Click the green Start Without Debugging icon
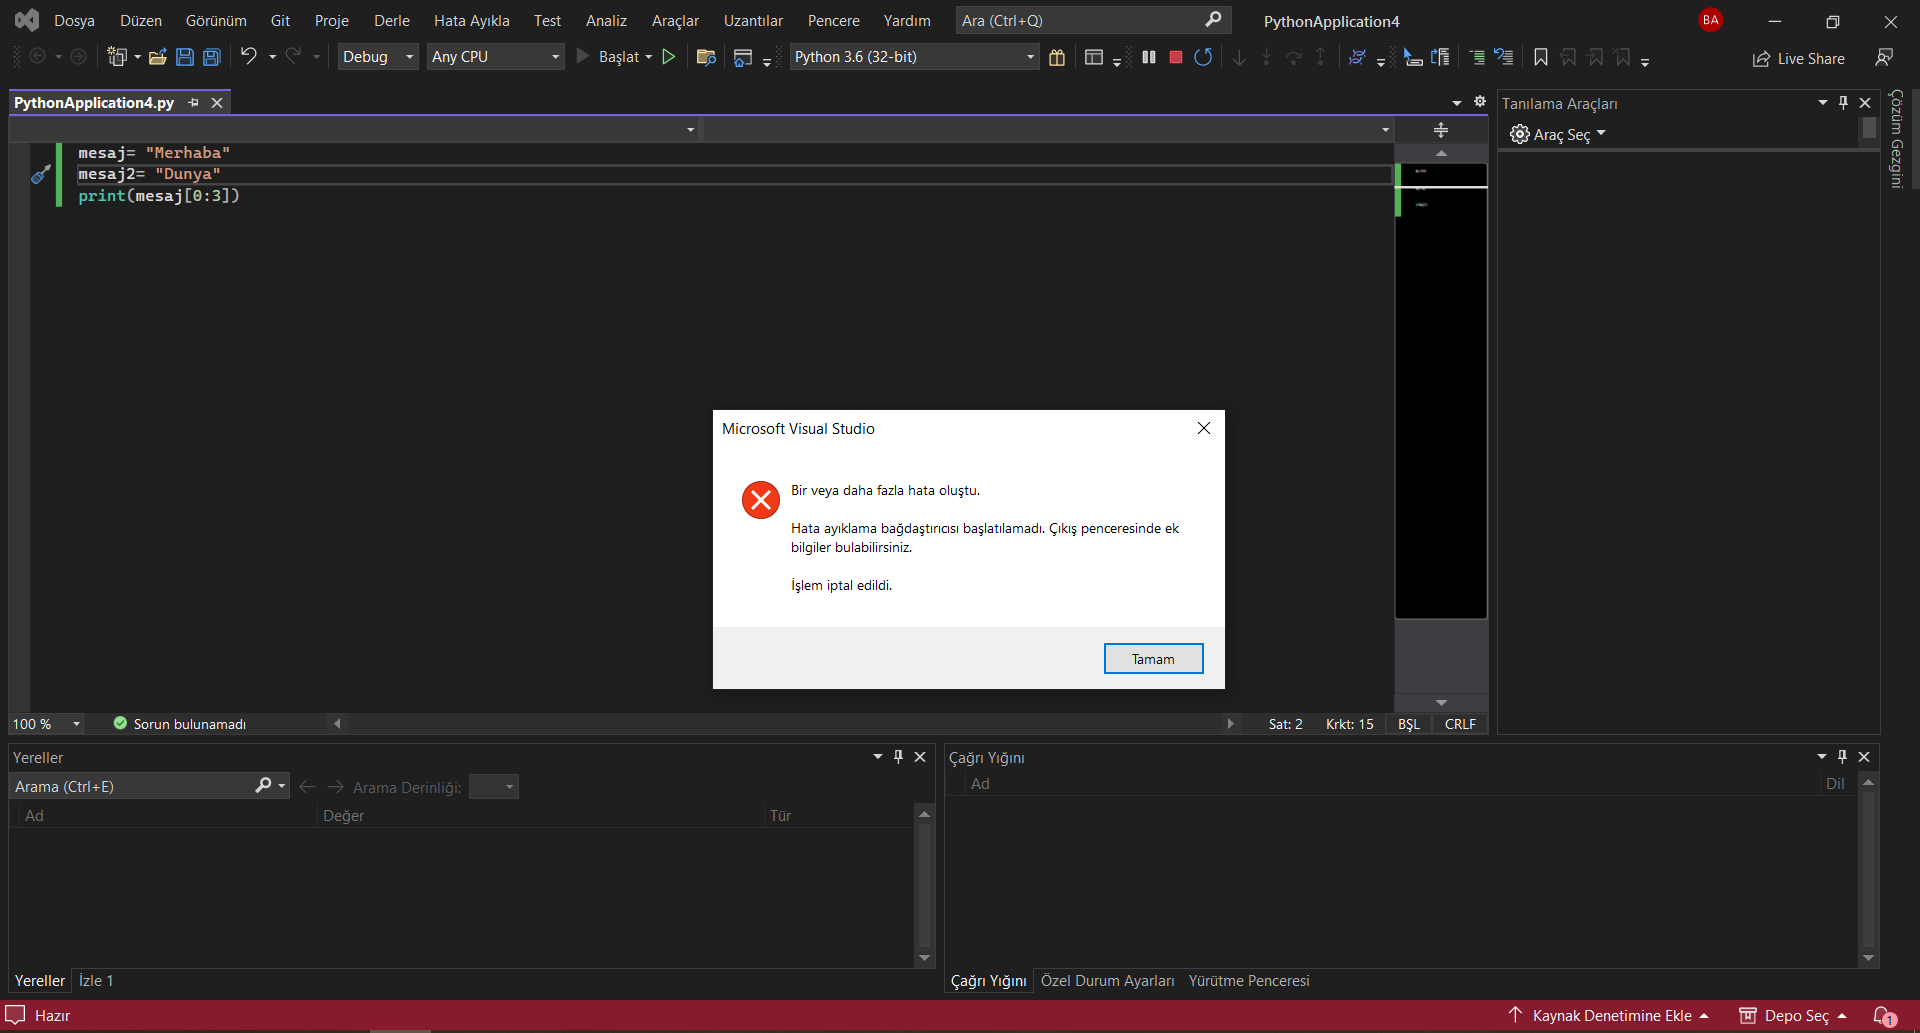The height and width of the screenshot is (1033, 1920). (669, 57)
